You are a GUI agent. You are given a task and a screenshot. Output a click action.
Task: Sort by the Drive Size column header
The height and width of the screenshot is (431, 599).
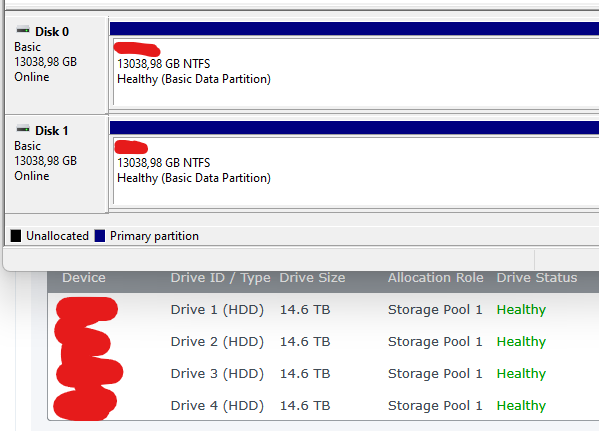click(312, 277)
